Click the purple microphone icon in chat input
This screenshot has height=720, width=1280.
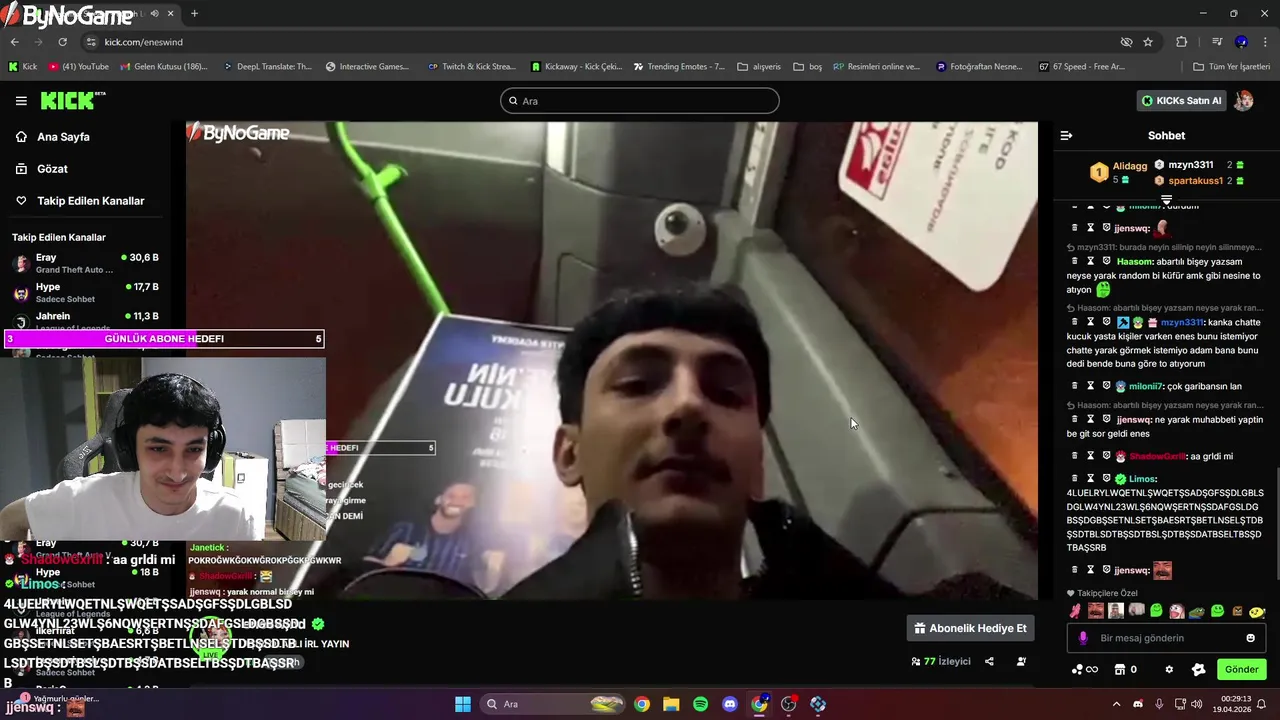(1083, 638)
